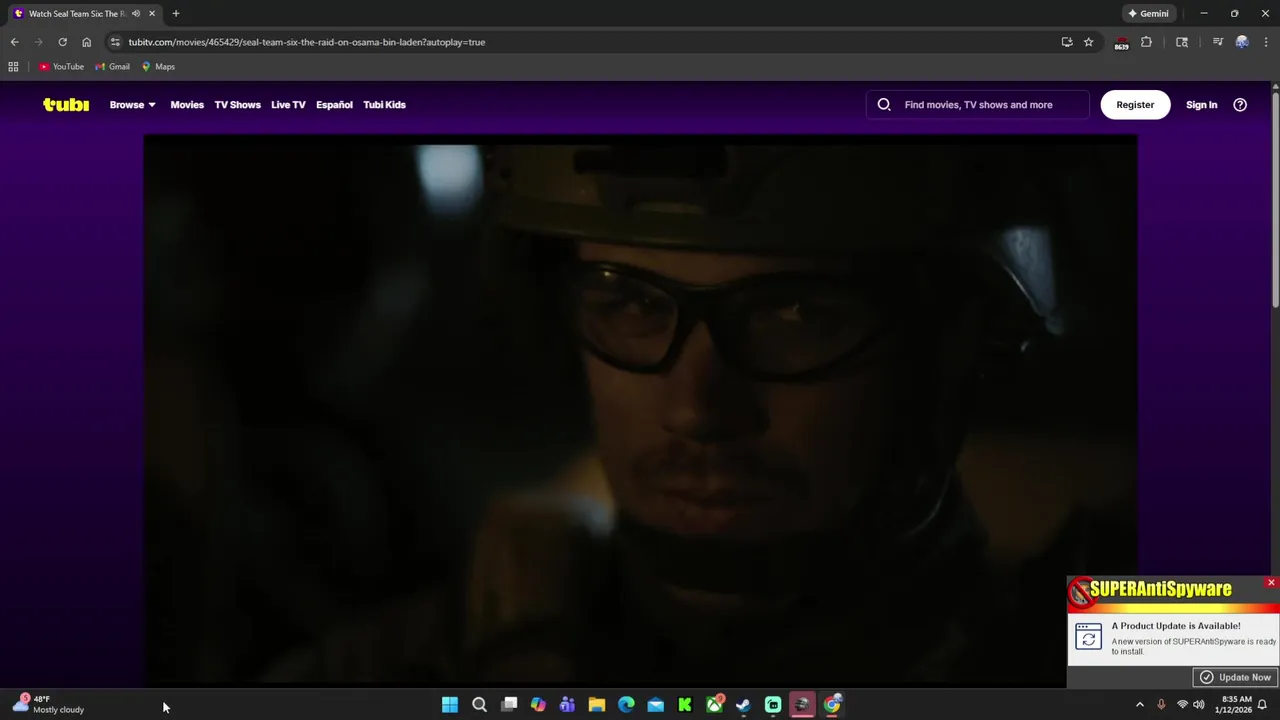This screenshot has width=1280, height=720.
Task: Open Live TV page
Action: coord(288,104)
